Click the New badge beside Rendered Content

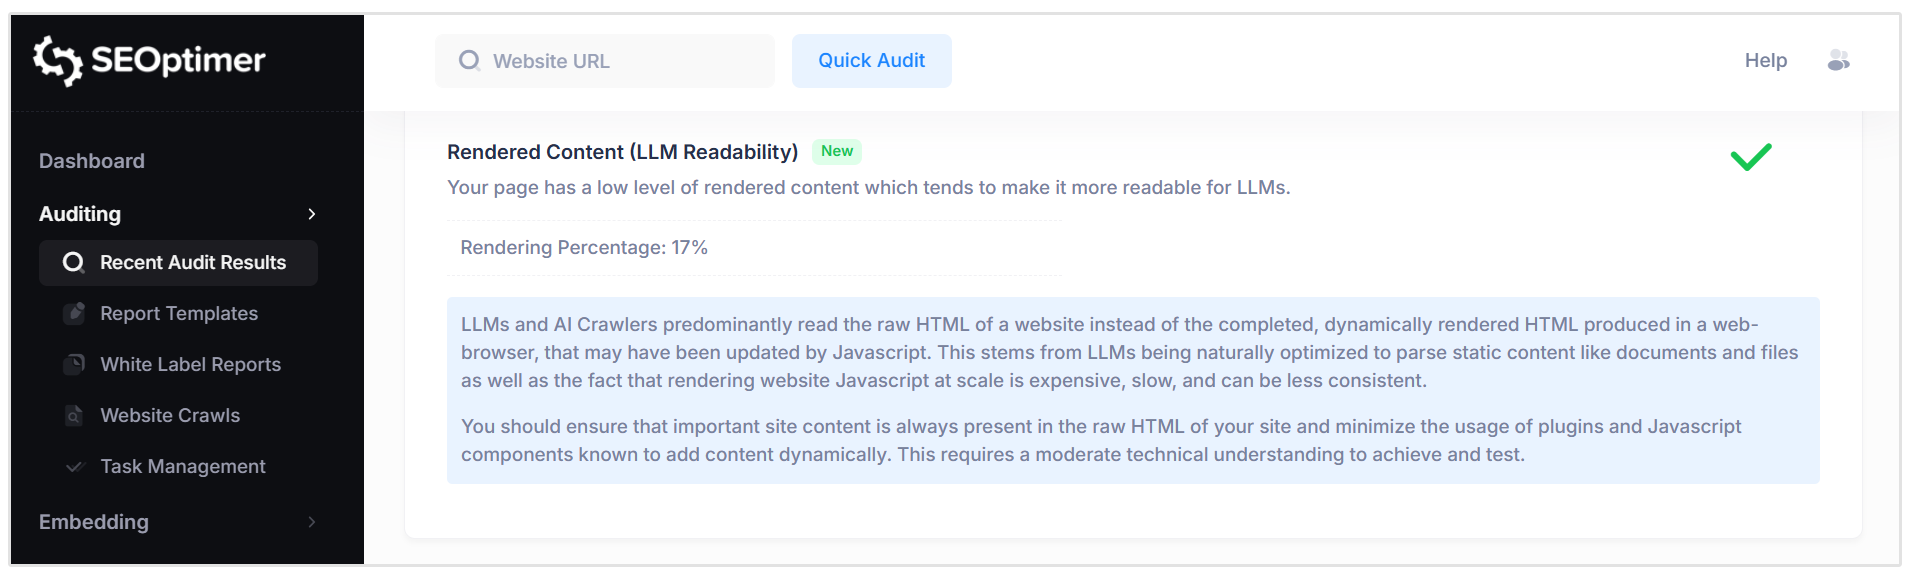pyautogui.click(x=837, y=151)
